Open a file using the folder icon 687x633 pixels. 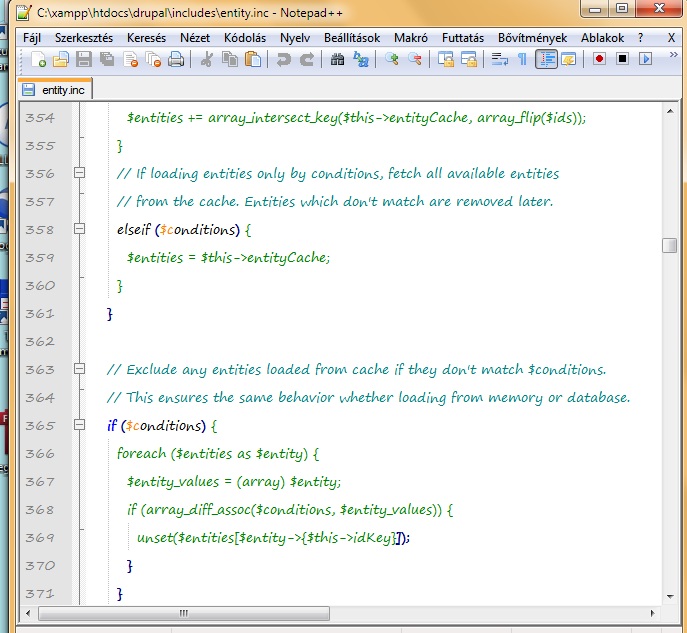tap(61, 59)
